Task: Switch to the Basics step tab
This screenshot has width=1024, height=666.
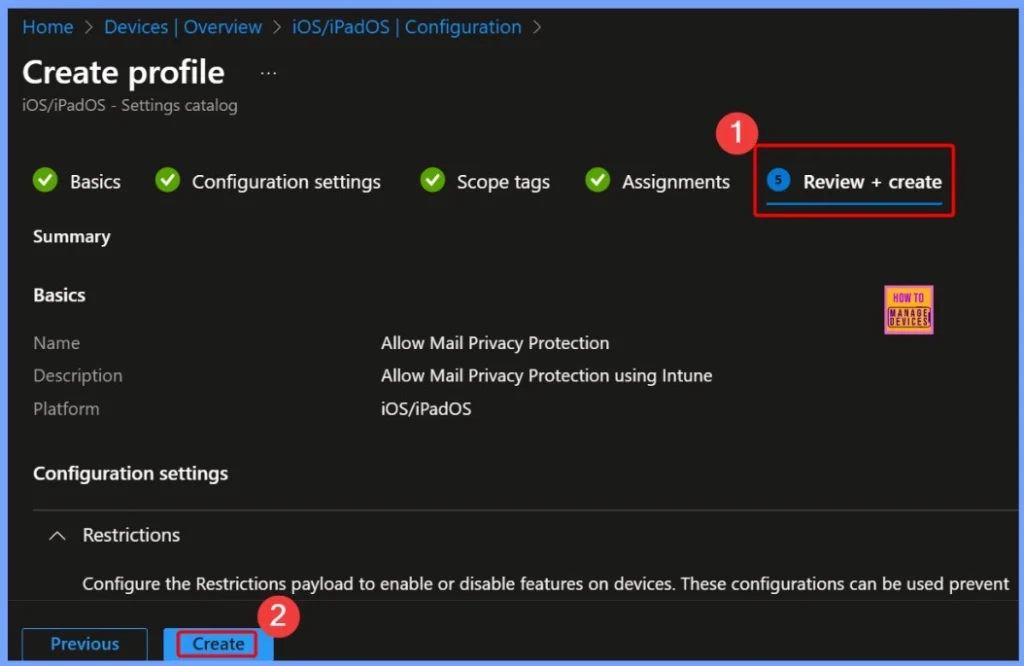Action: (95, 181)
